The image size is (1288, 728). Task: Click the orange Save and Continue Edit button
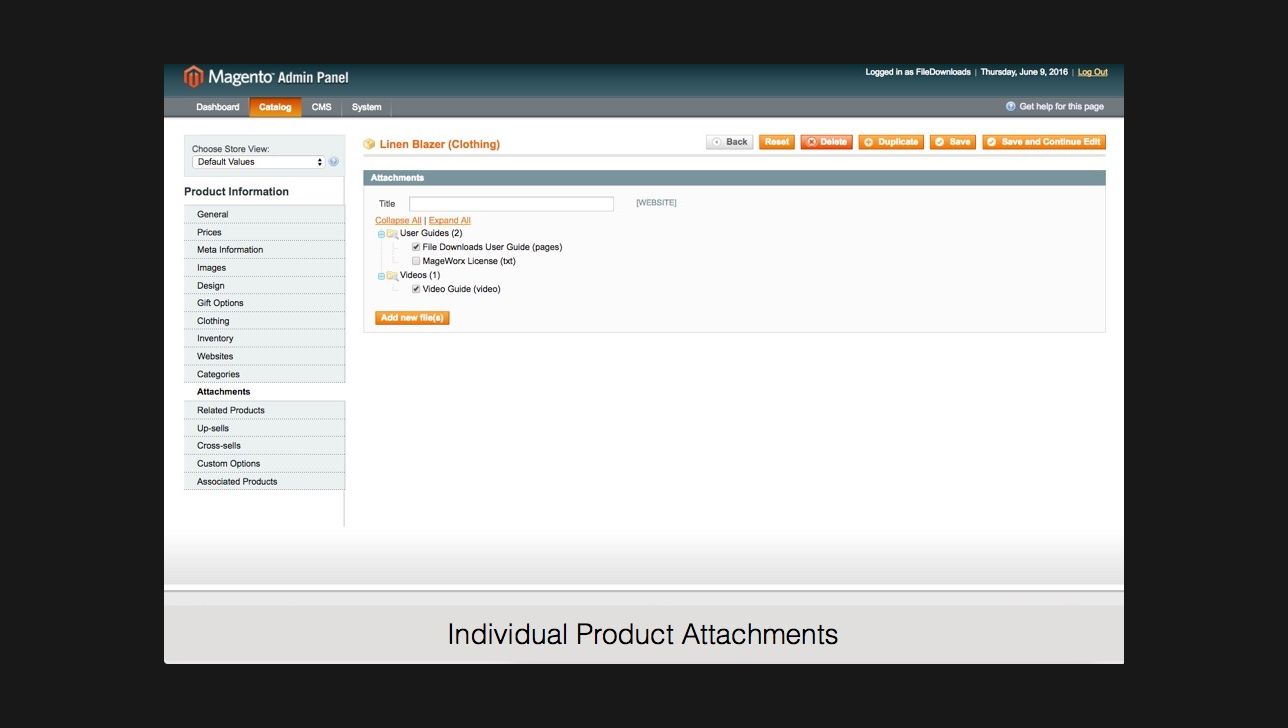1043,141
